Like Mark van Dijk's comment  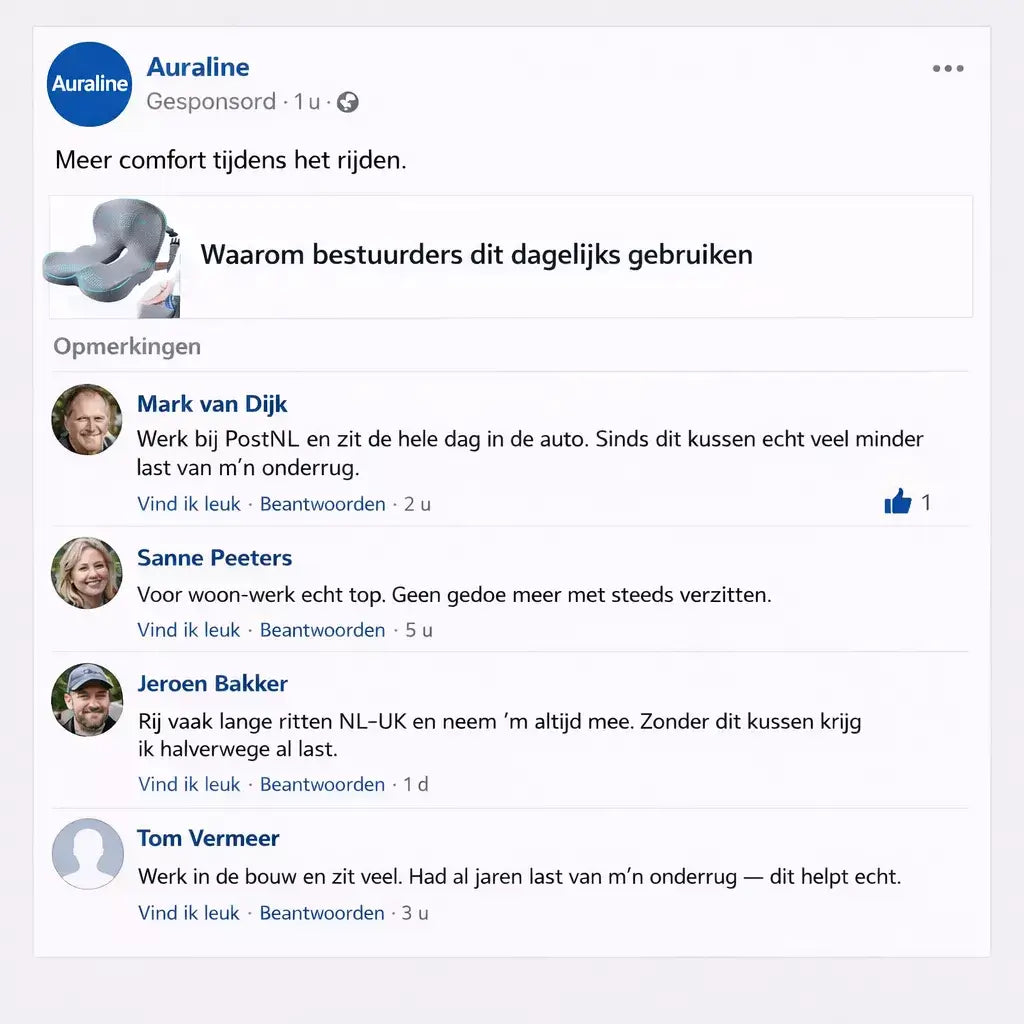coord(189,504)
